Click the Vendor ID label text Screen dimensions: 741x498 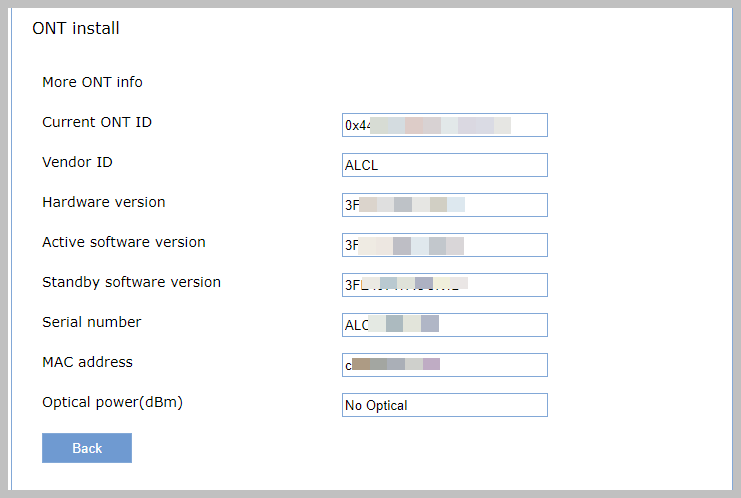pyautogui.click(x=78, y=162)
